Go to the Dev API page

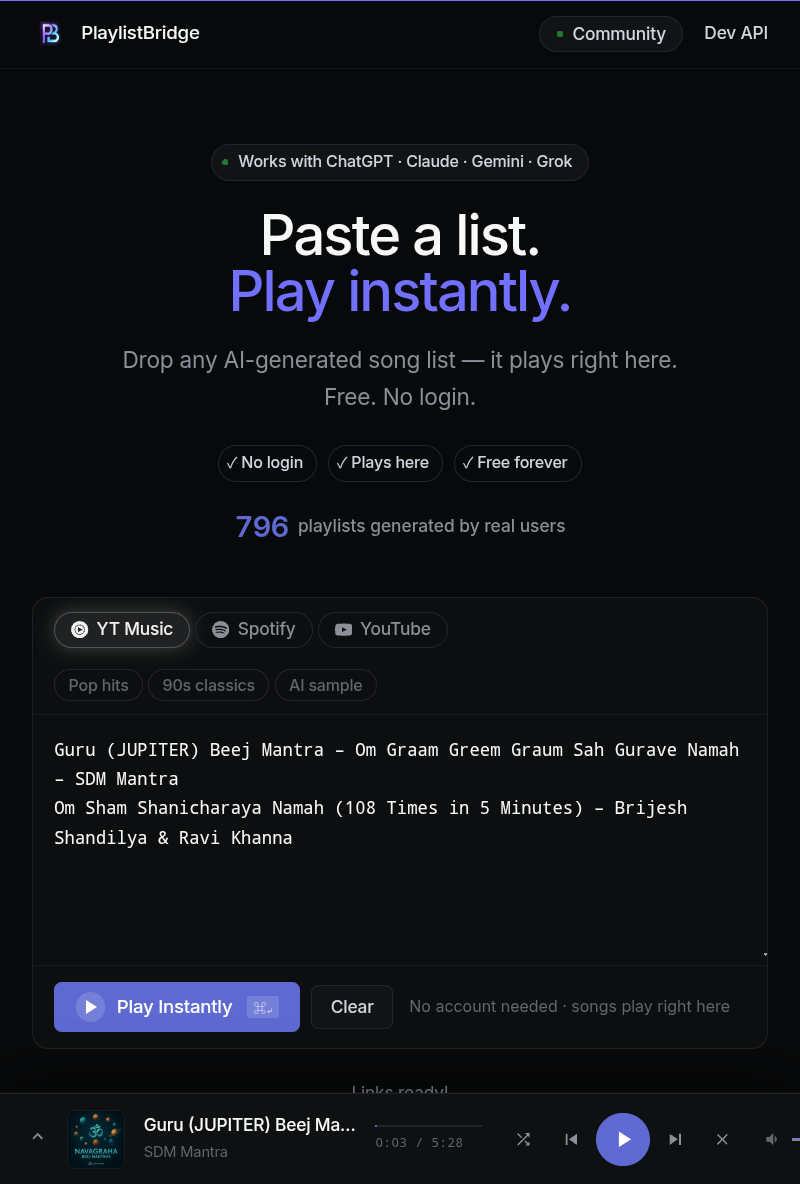(736, 33)
